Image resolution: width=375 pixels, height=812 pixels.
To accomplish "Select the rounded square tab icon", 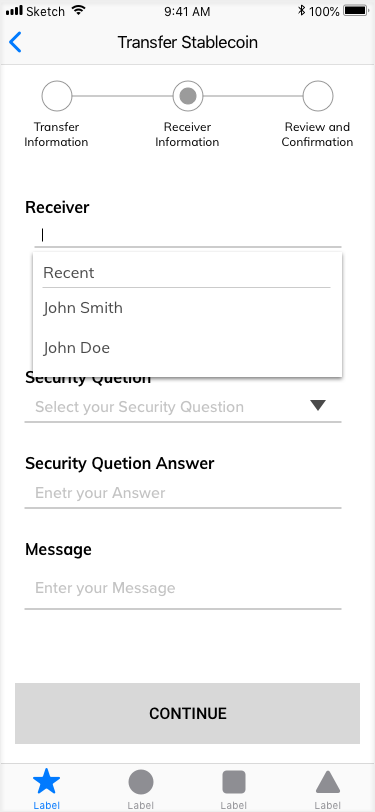I will (234, 782).
